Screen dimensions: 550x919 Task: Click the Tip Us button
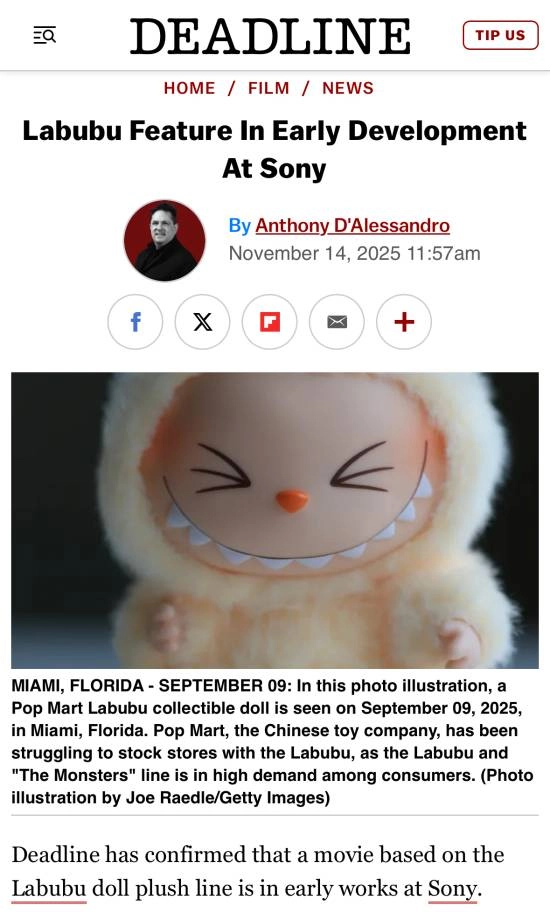coord(500,35)
